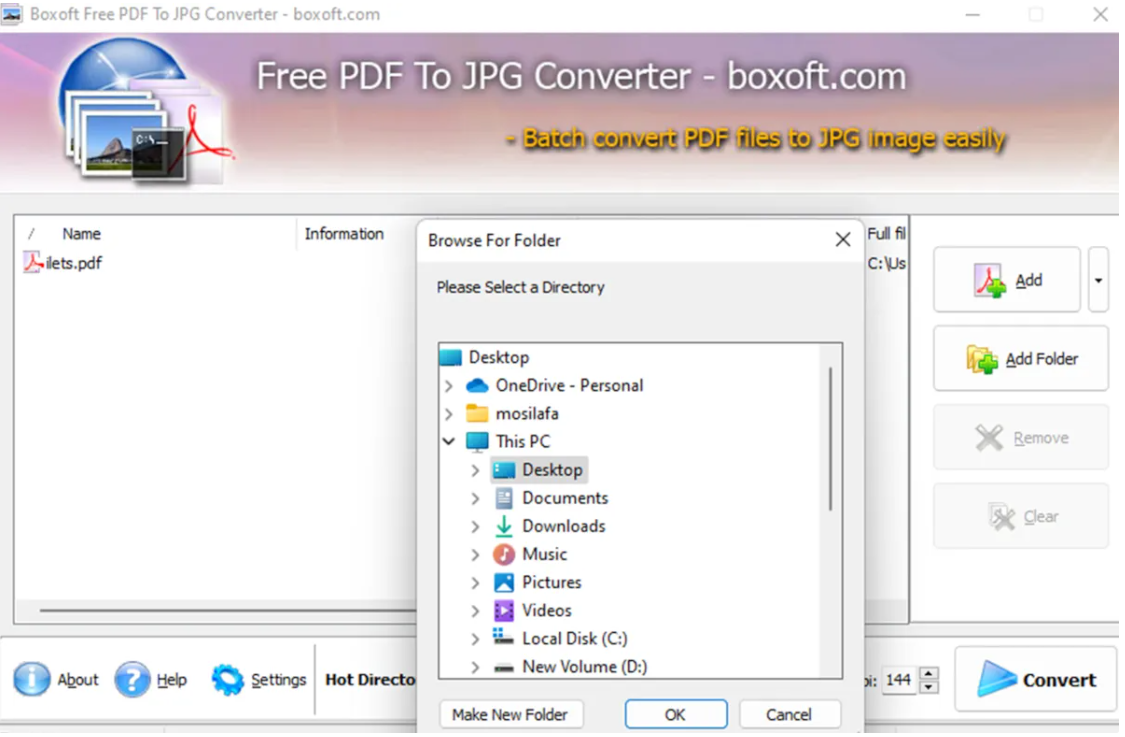This screenshot has height=737, width=1125.
Task: Open the Help question mark icon
Action: pos(133,682)
